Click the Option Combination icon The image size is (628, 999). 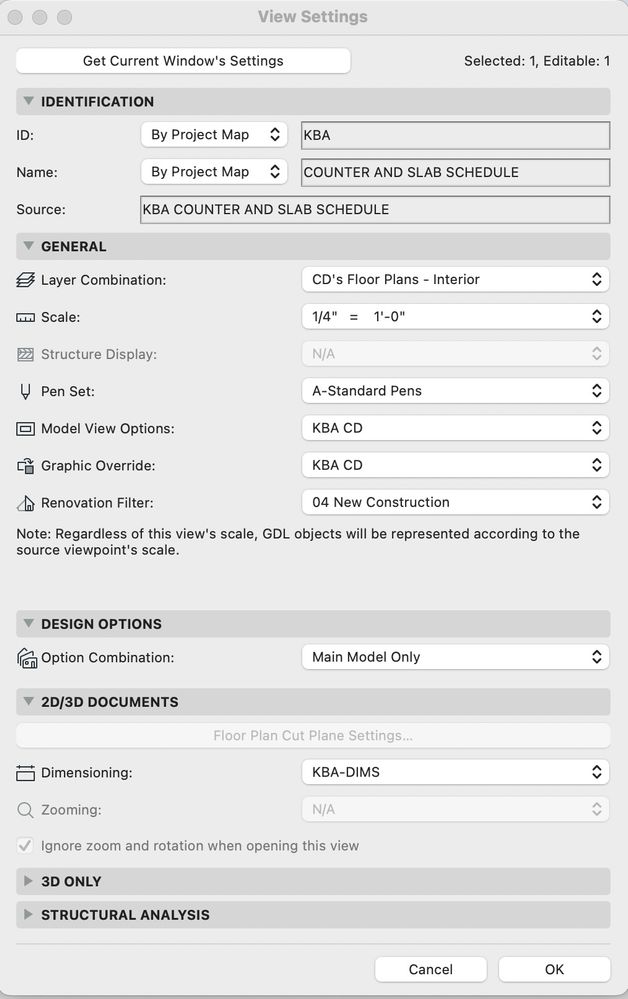tap(28, 657)
